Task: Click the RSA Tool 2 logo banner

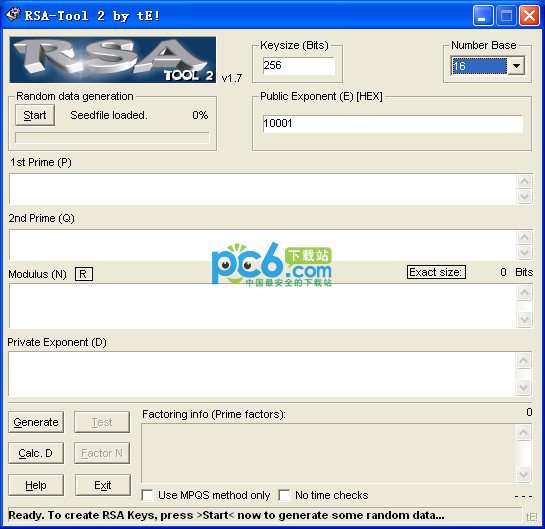Action: click(x=113, y=60)
